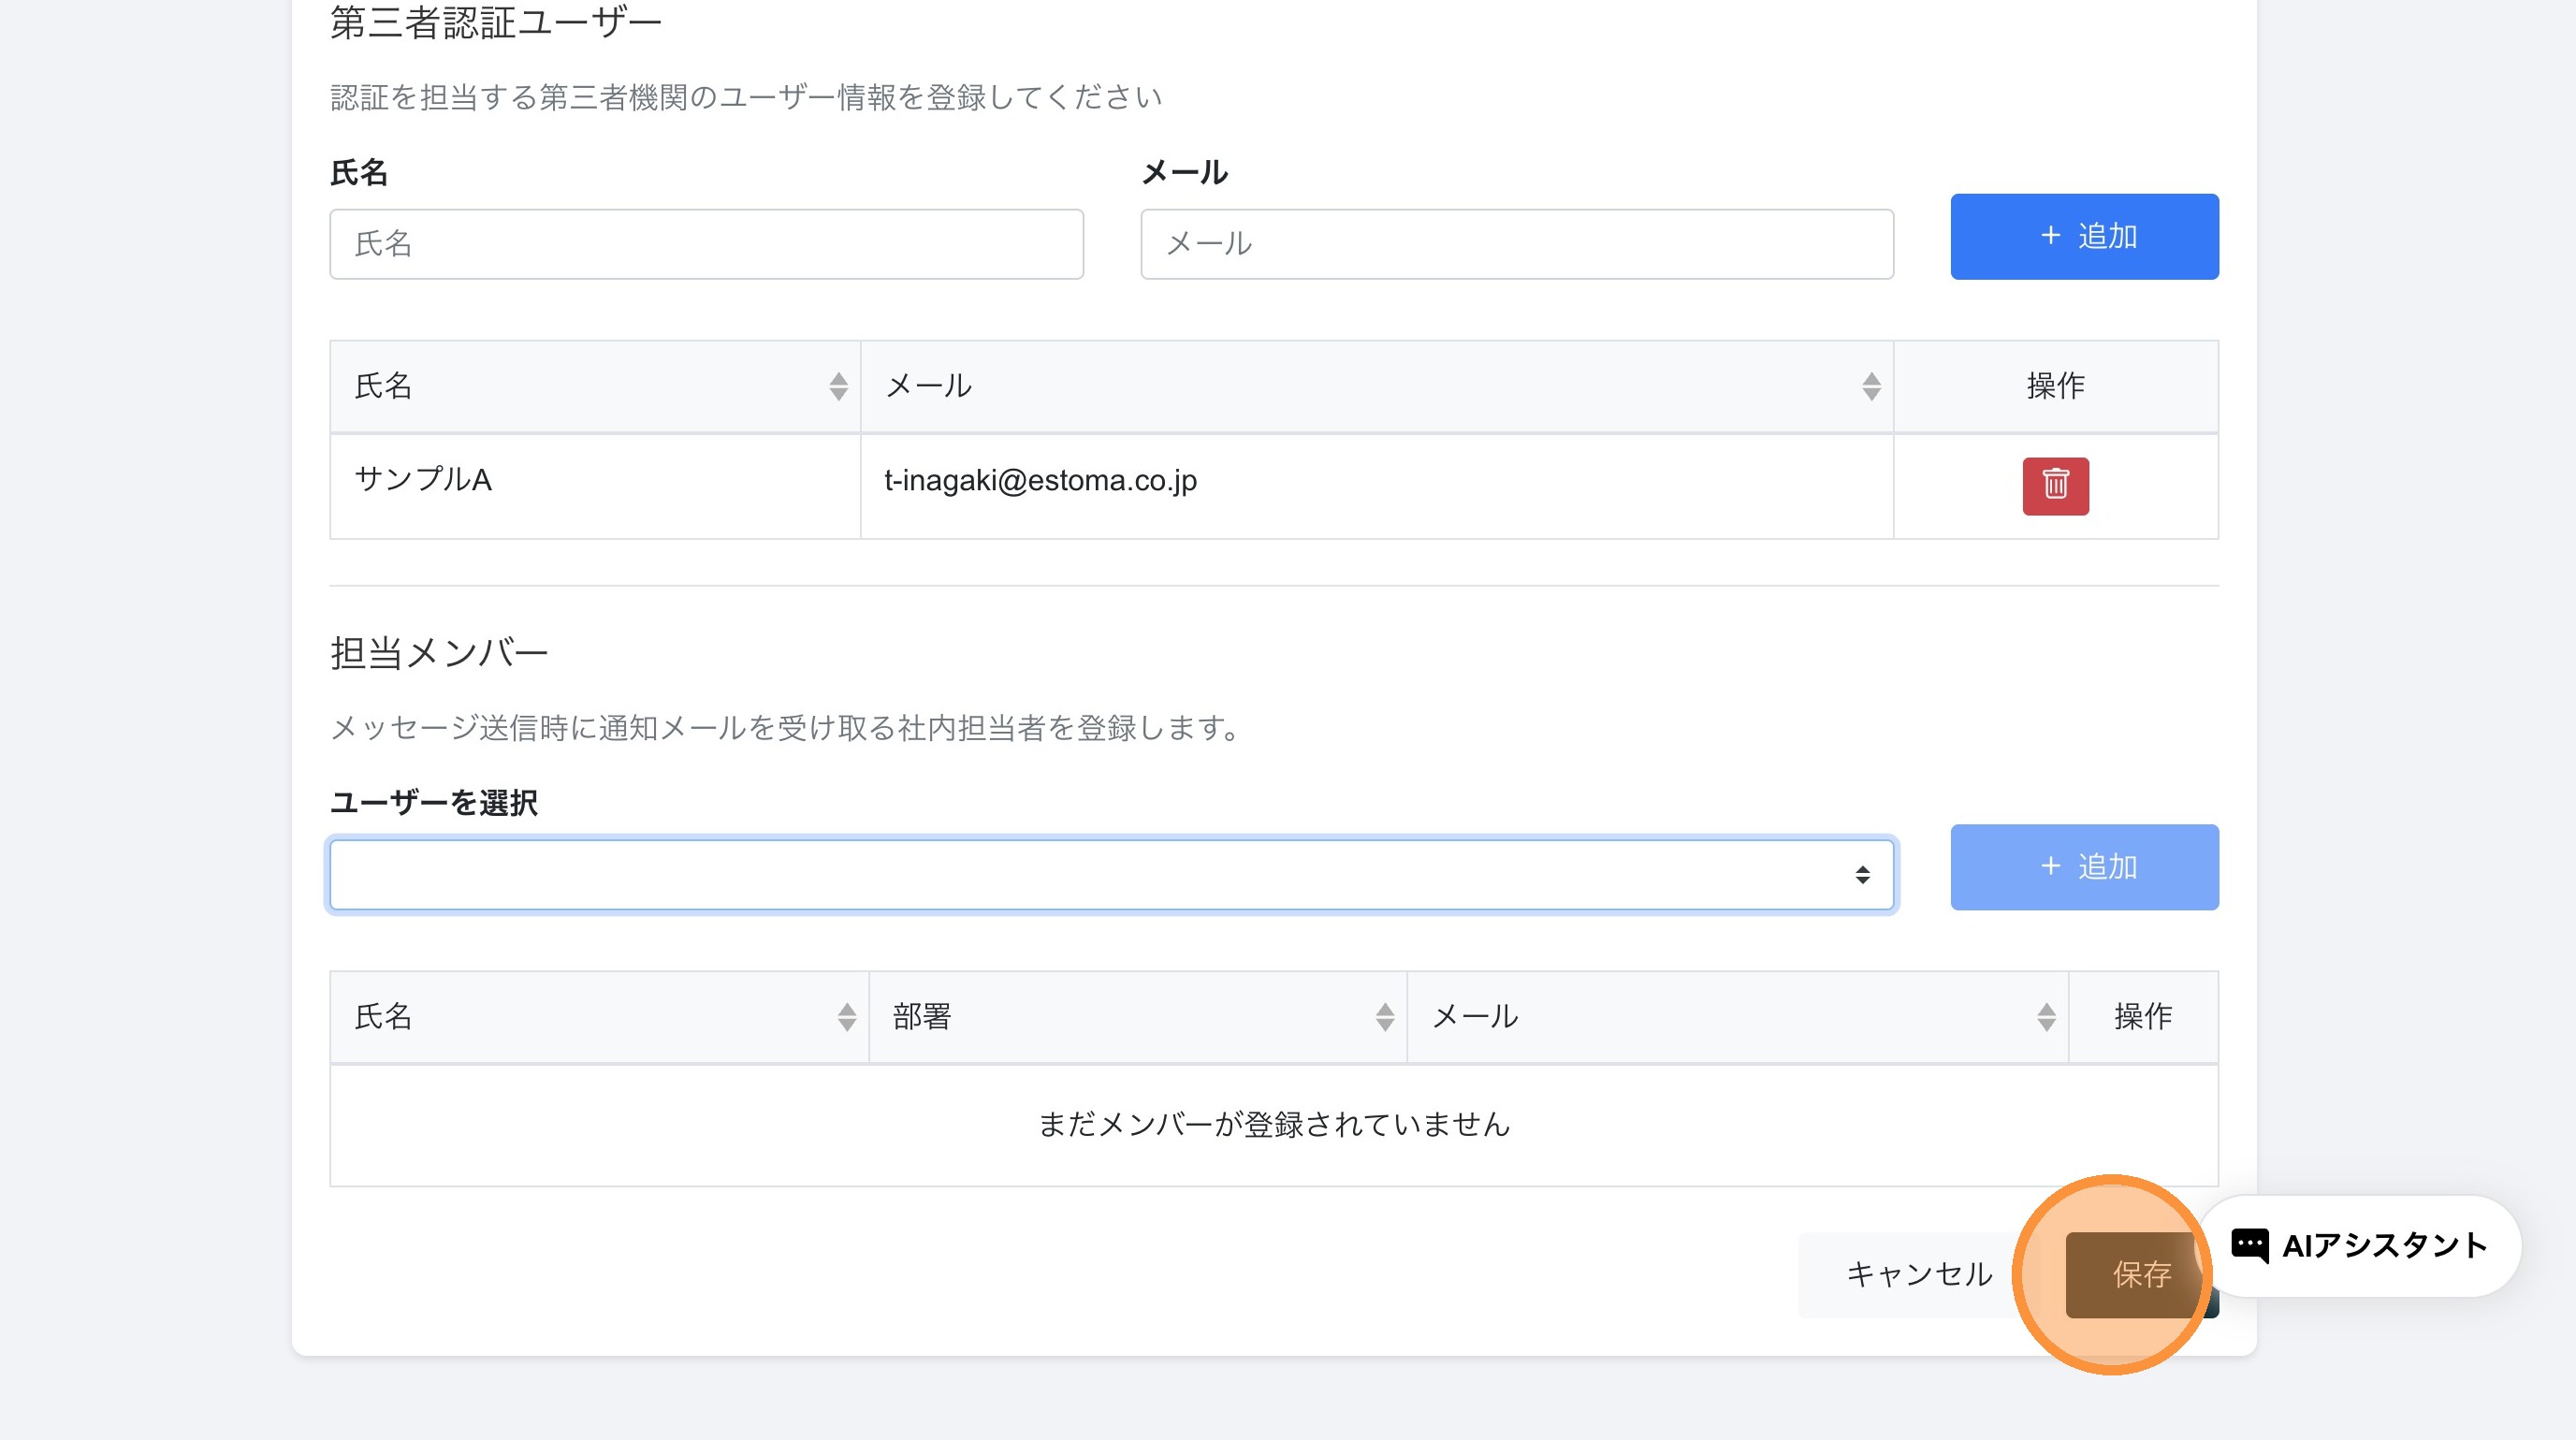Image resolution: width=2576 pixels, height=1440 pixels.
Task: Click the キャンセル button
Action: (1918, 1274)
